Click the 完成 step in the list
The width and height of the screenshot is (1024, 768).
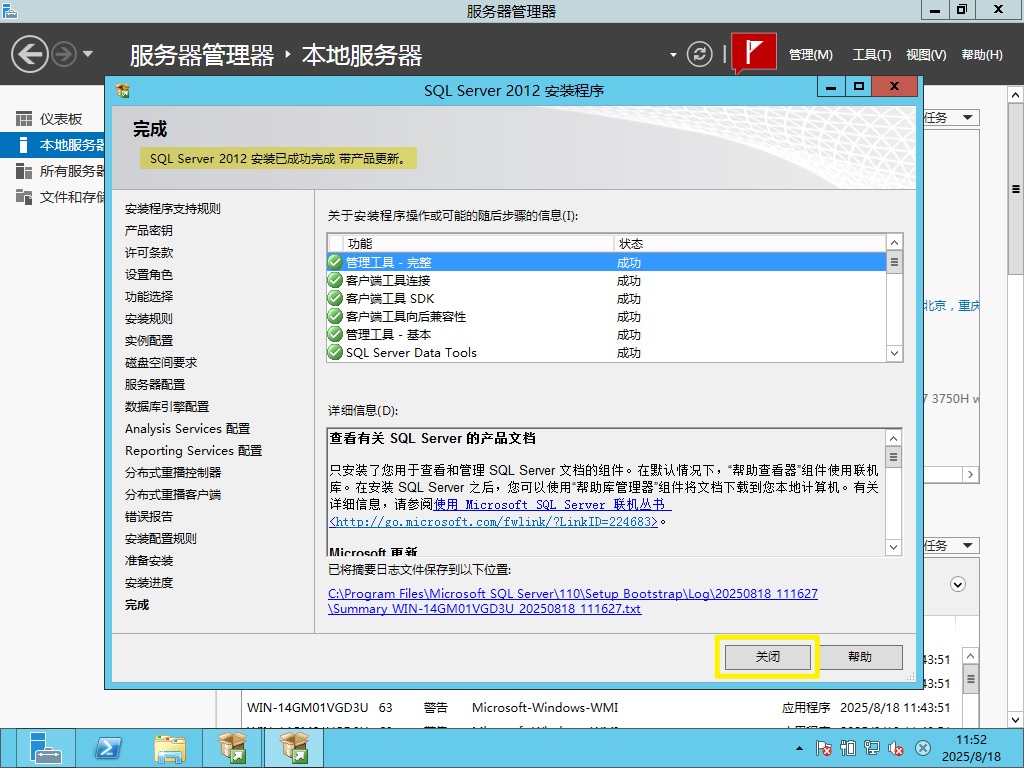pos(137,605)
